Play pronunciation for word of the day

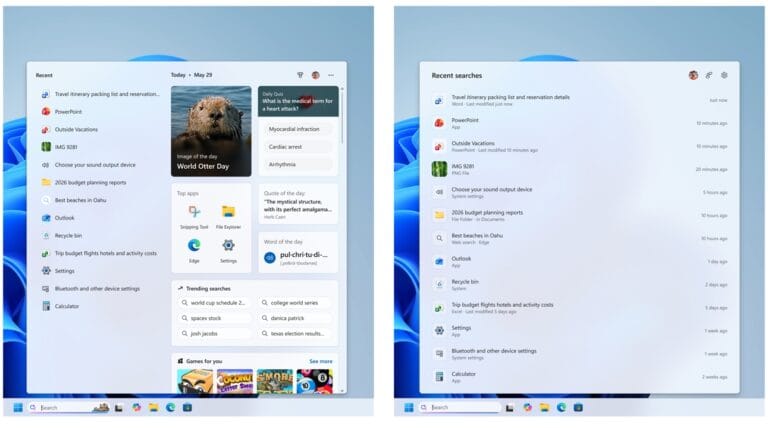tap(269, 258)
